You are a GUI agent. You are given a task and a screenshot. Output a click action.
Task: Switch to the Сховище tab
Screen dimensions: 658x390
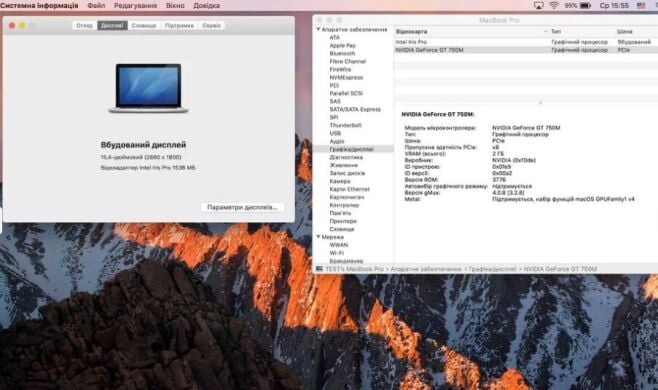click(144, 26)
